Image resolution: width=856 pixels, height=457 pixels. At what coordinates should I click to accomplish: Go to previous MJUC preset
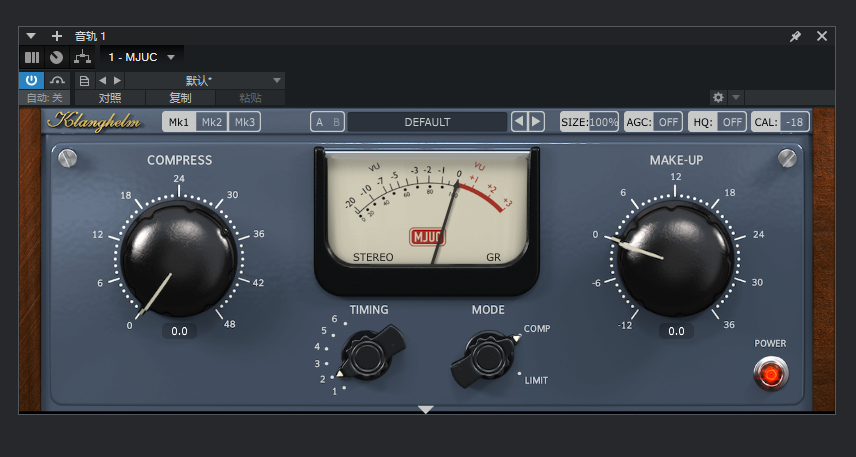pyautogui.click(x=520, y=122)
